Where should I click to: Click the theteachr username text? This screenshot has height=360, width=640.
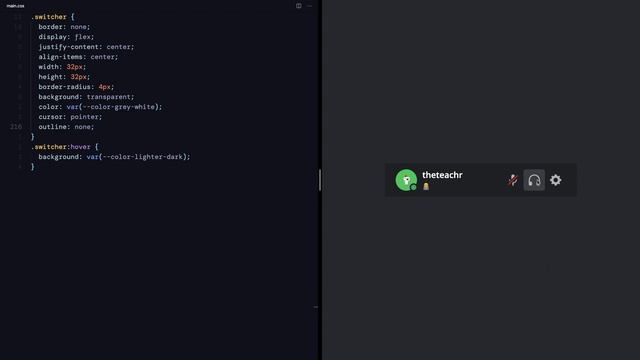[x=442, y=175]
